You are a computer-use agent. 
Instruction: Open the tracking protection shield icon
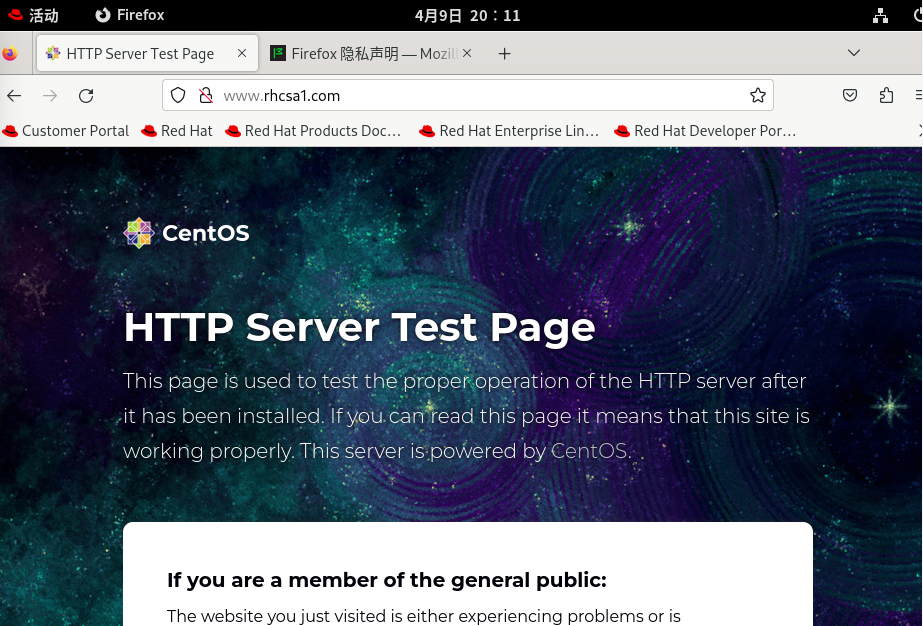pos(178,95)
